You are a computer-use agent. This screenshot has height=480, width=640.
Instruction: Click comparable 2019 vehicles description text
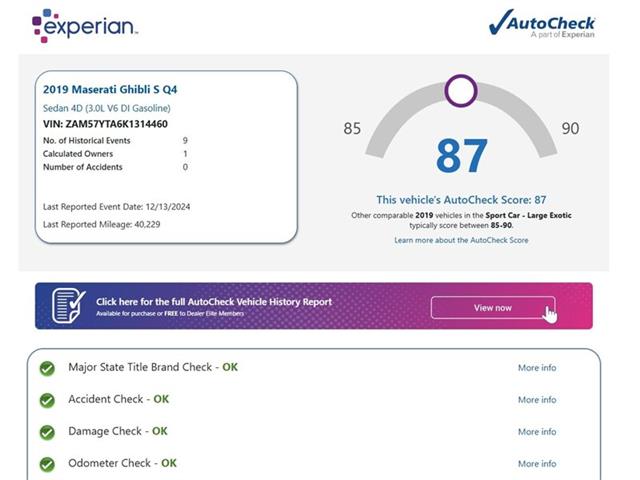[461, 220]
